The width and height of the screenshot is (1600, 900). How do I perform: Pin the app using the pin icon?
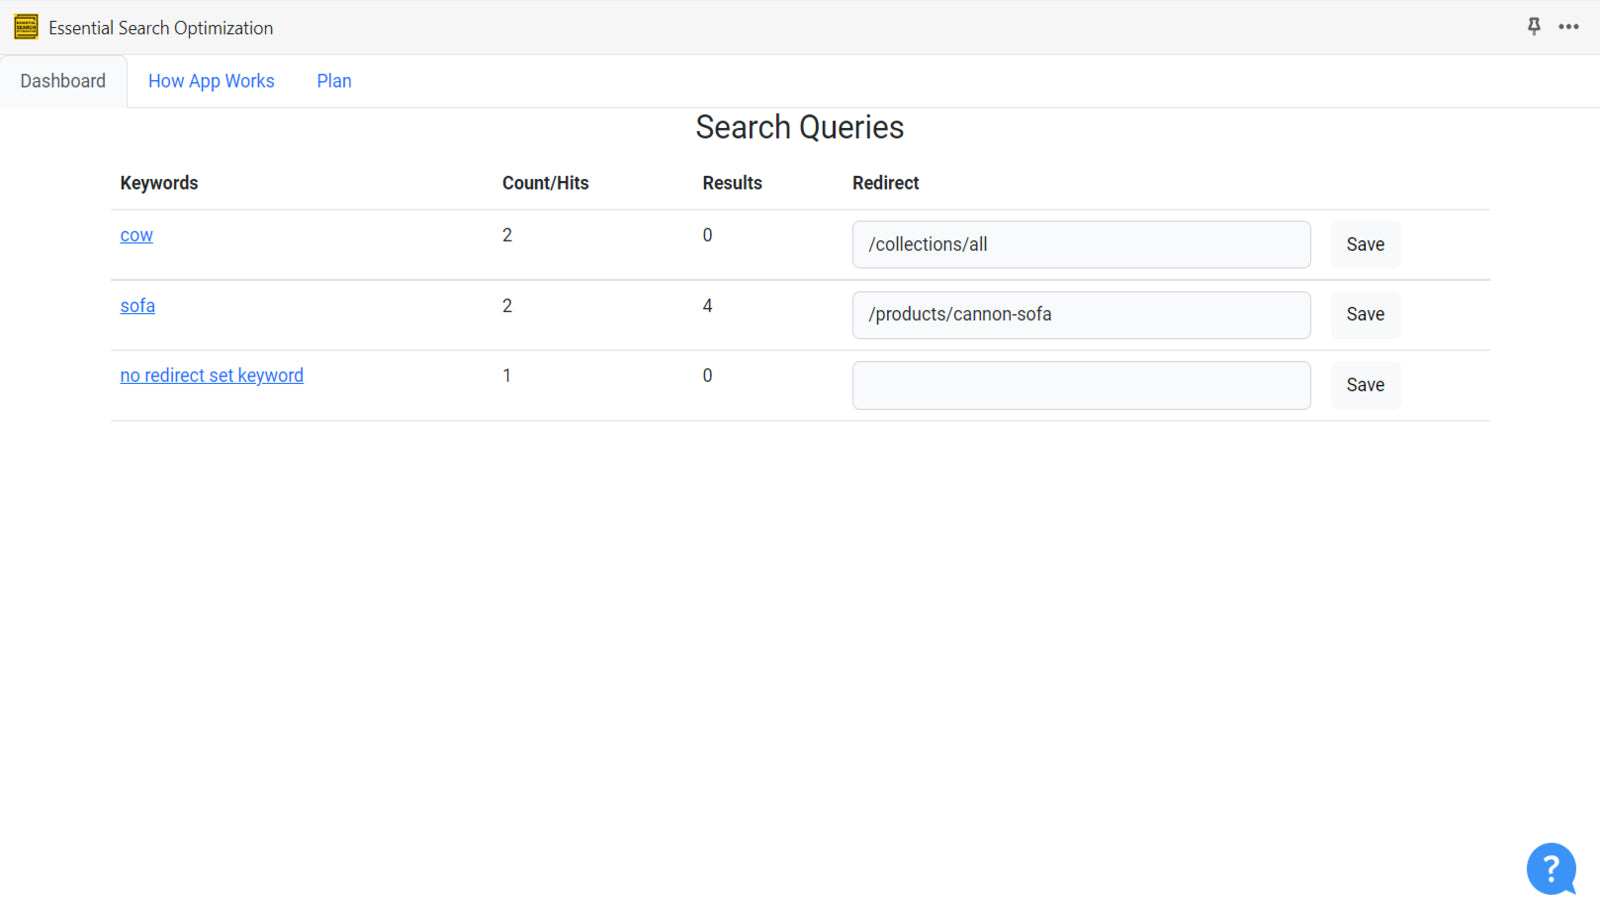[x=1533, y=27]
